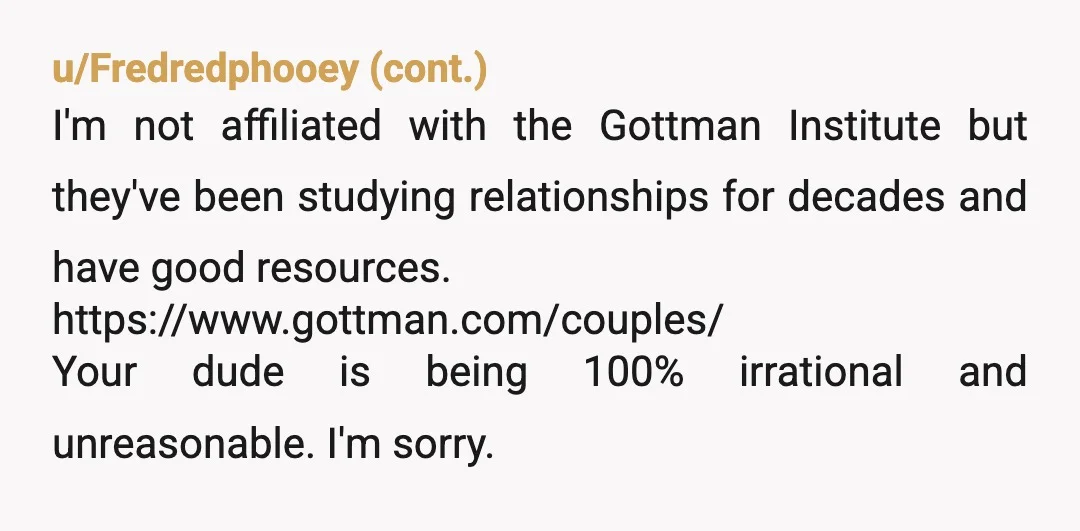Viewport: 1080px width, 531px height.
Task: Click the "(cont.)" label beside the username
Action: pos(428,70)
